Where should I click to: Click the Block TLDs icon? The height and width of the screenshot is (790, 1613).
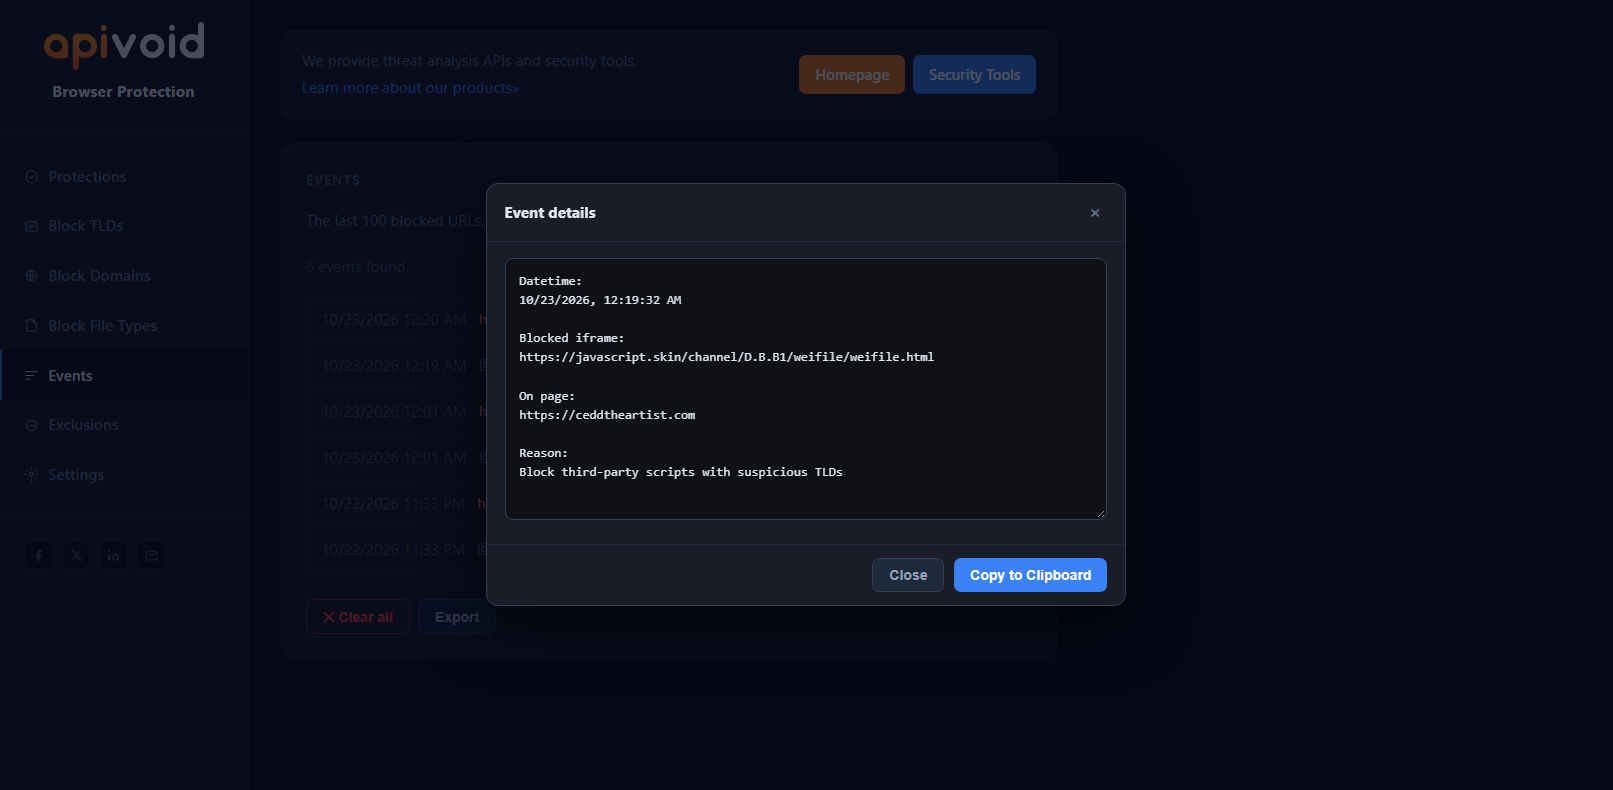31,226
